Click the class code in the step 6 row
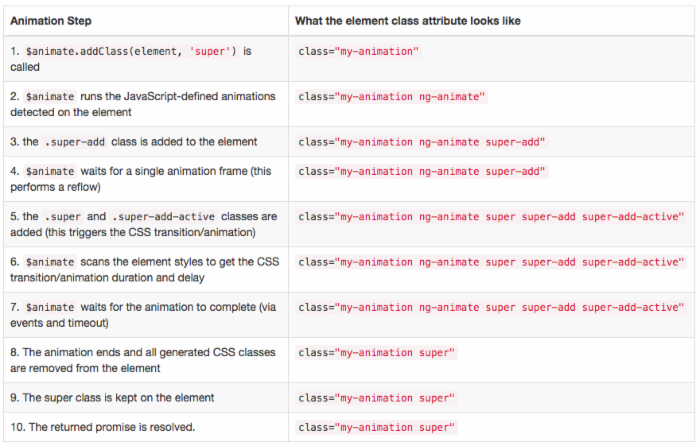 (x=491, y=261)
